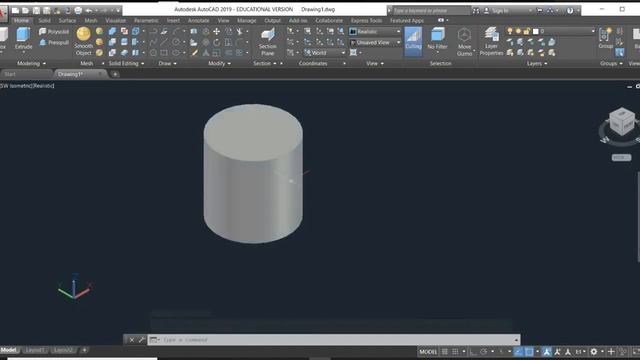Click the Solid Union icon in Solid Editing
Image resolution: width=640 pixels, height=360 pixels.
point(112,31)
